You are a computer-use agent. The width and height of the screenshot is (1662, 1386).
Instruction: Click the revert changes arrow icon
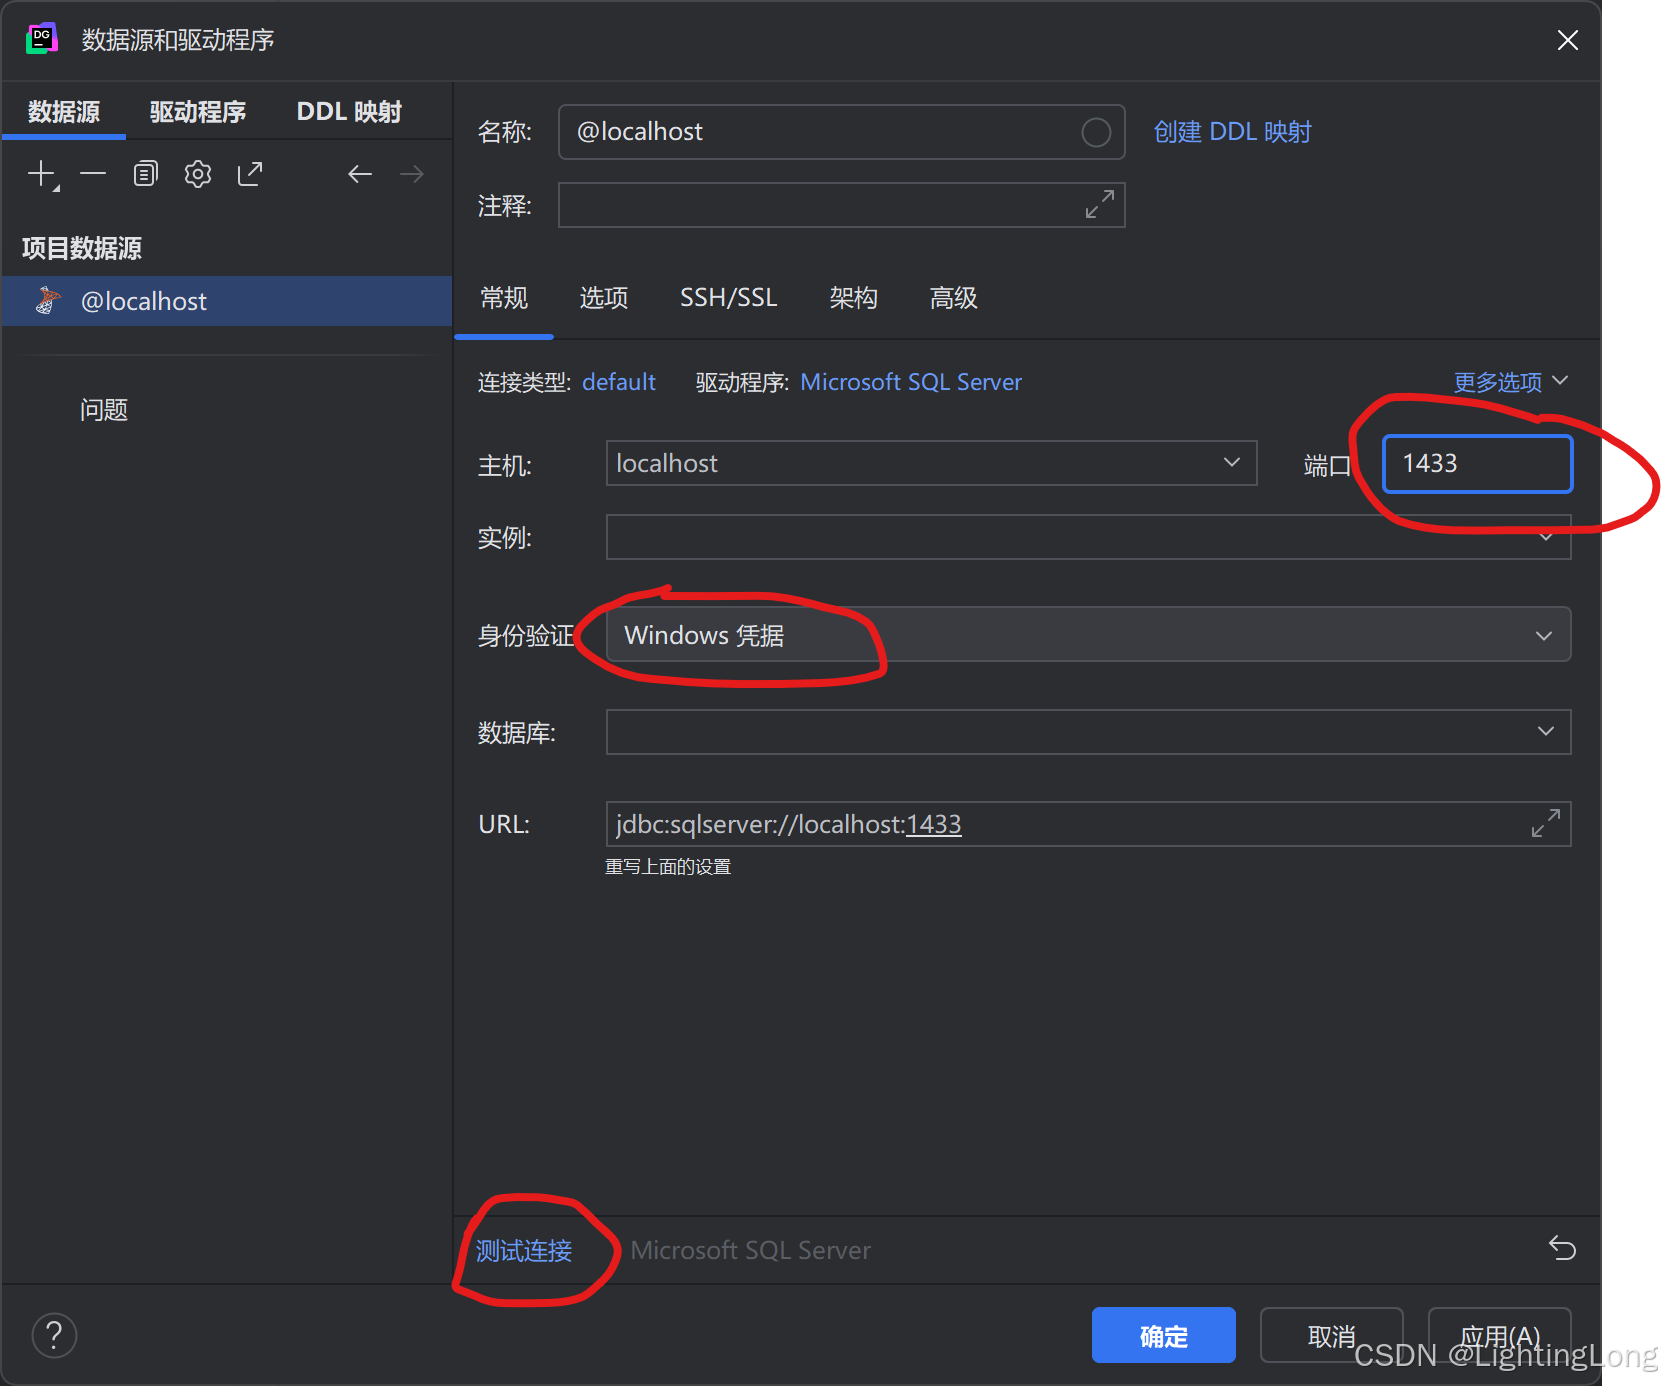coord(1562,1248)
